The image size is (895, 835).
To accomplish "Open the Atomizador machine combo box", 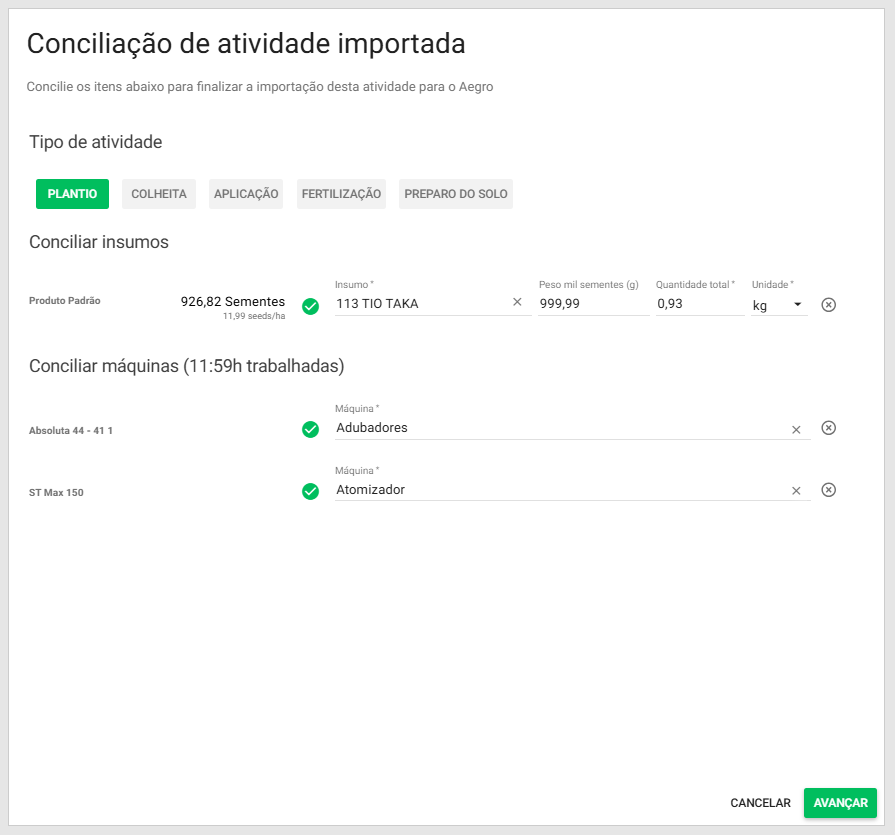I will click(555, 490).
